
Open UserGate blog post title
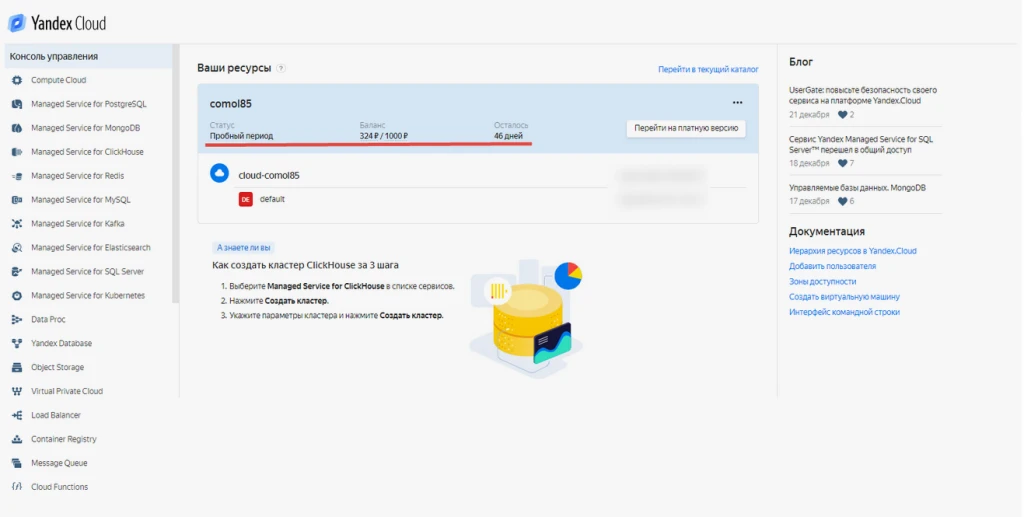pos(863,95)
